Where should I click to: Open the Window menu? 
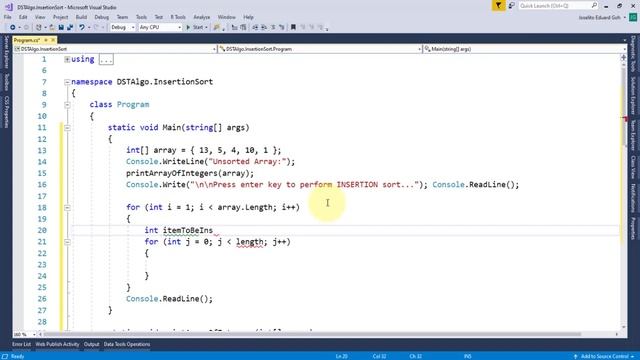[227, 17]
